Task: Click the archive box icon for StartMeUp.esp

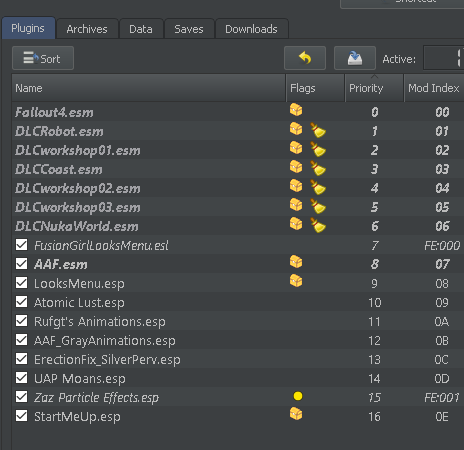Action: (296, 414)
